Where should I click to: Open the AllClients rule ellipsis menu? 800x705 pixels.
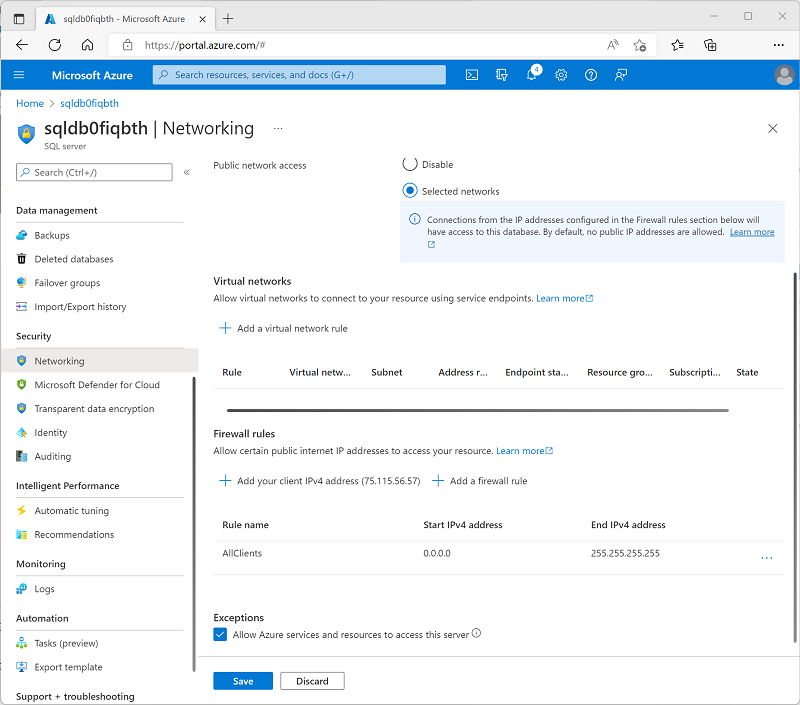[766, 558]
